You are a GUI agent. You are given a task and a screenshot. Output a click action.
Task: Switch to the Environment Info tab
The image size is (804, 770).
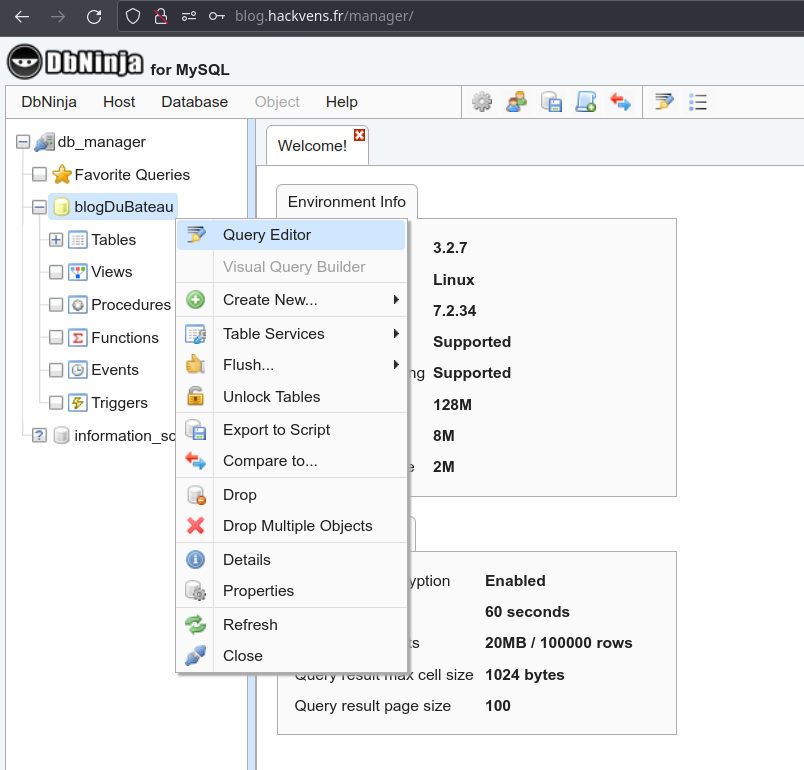pyautogui.click(x=346, y=202)
